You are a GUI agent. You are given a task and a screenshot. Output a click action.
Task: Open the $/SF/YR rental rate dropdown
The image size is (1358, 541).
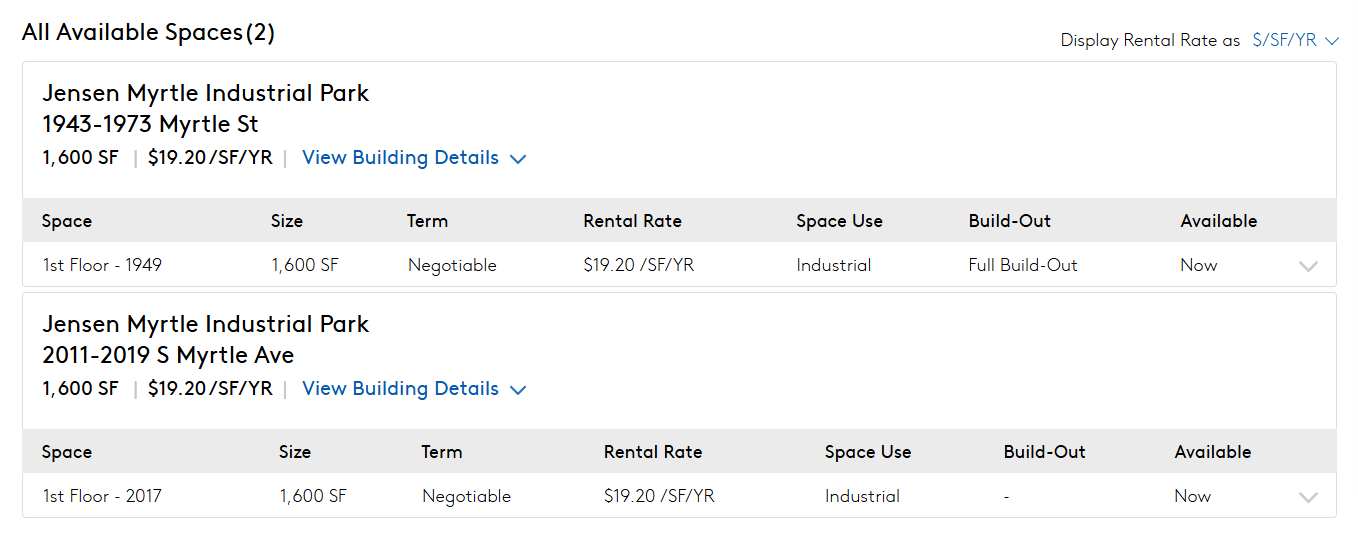tap(1295, 41)
